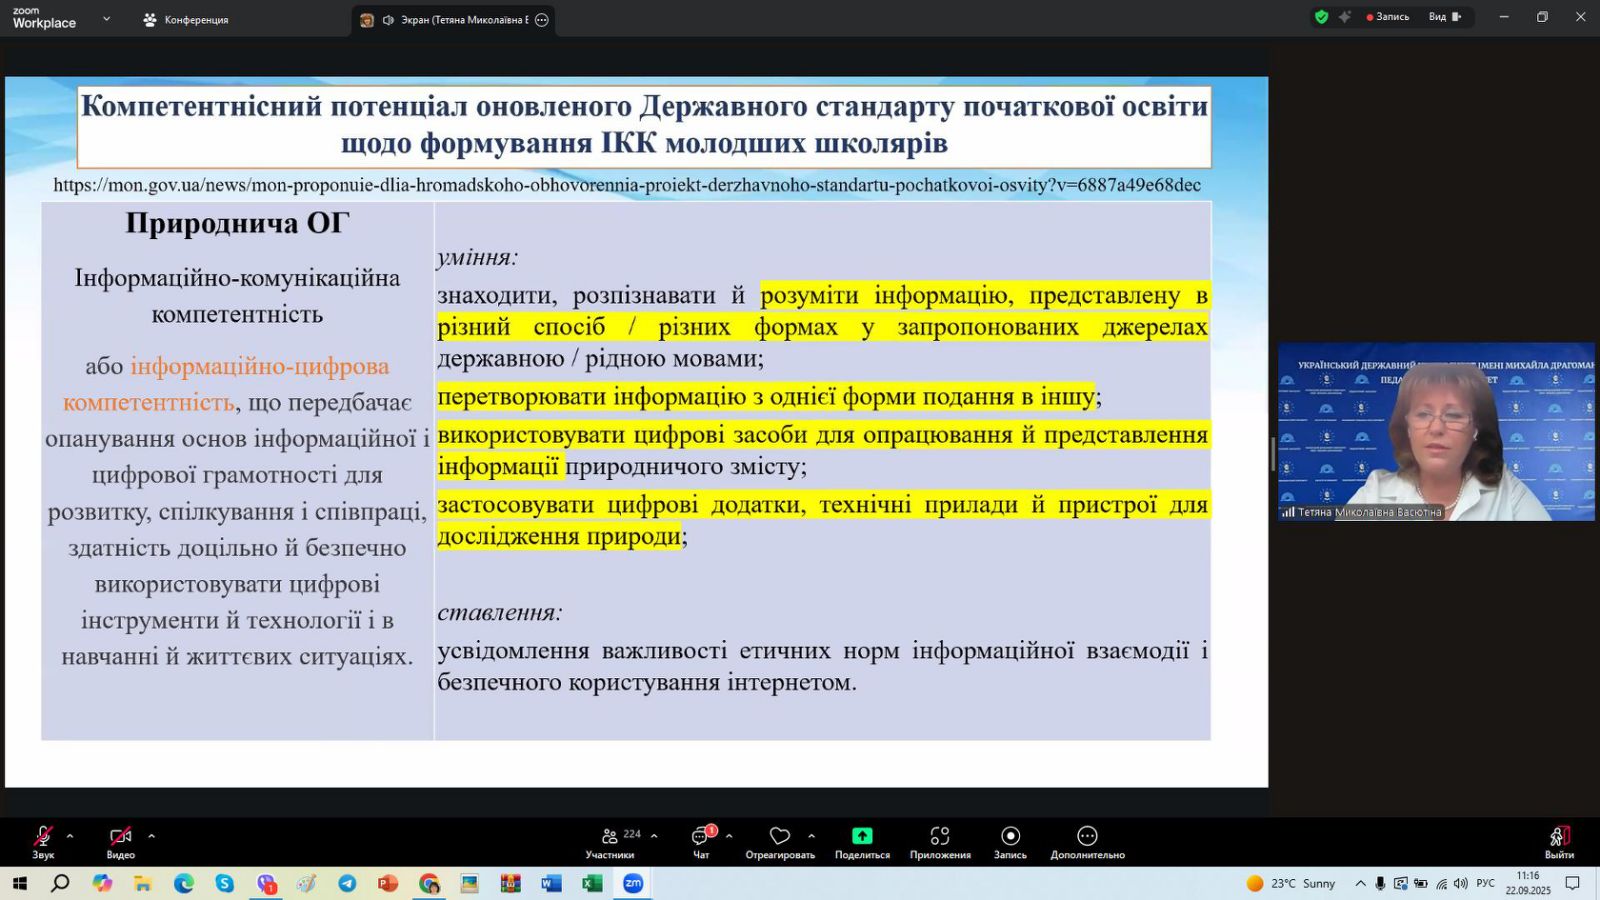The image size is (1600, 900).
Task: Open Microsoft Edge from the taskbar
Action: [x=184, y=883]
